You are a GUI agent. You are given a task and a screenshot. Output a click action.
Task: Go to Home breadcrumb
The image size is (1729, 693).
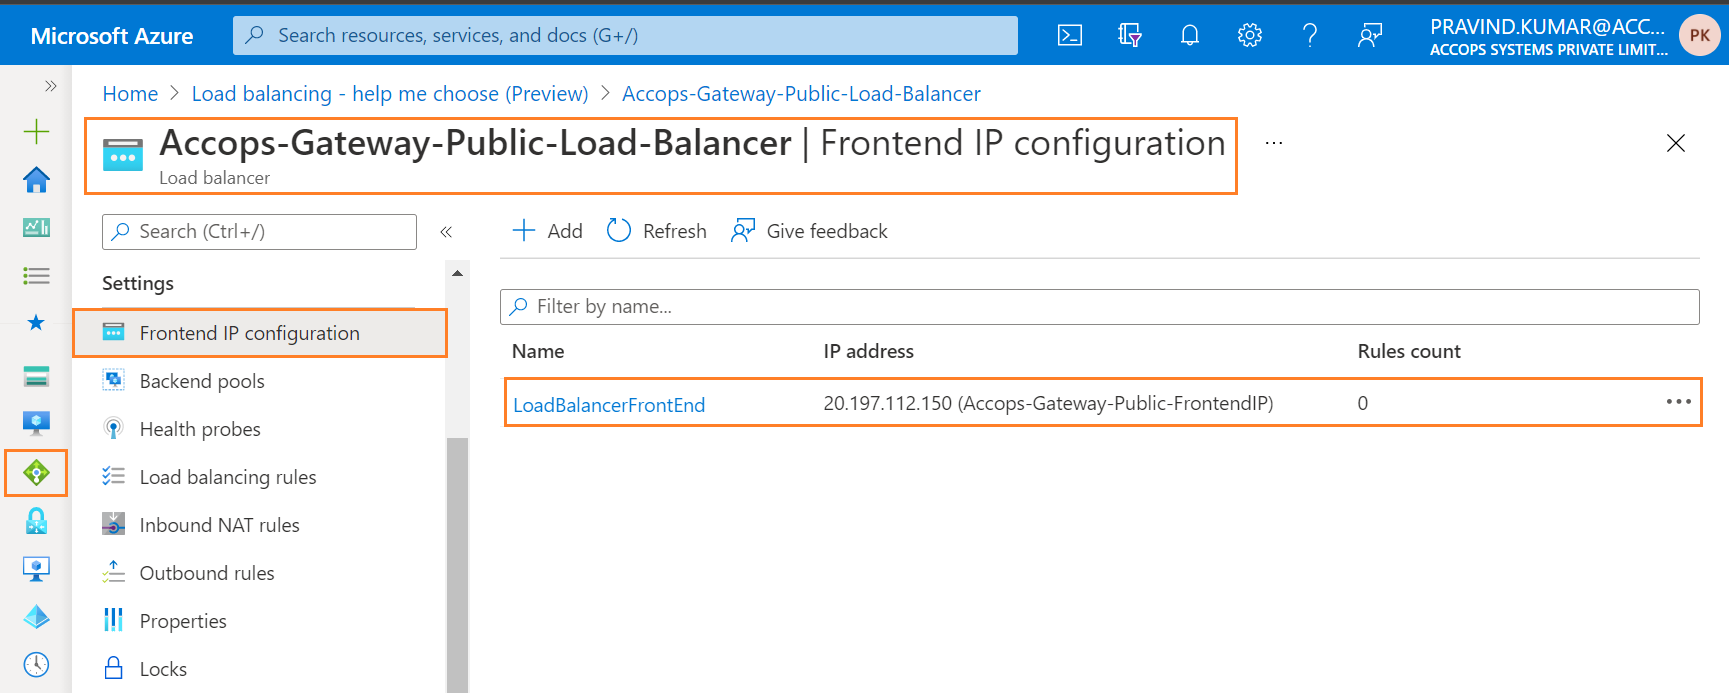[130, 94]
